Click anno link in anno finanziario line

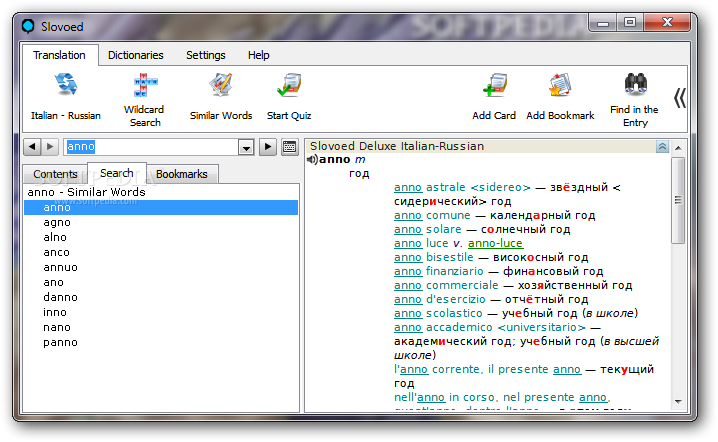tap(408, 272)
